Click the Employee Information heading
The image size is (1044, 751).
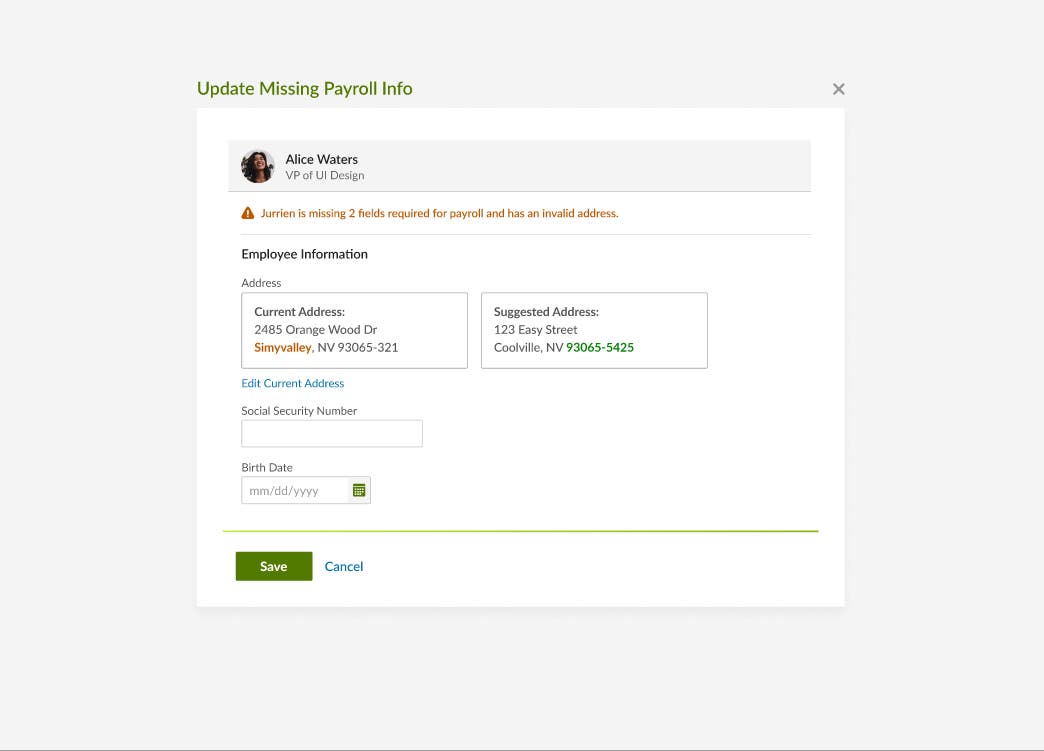[x=304, y=254]
